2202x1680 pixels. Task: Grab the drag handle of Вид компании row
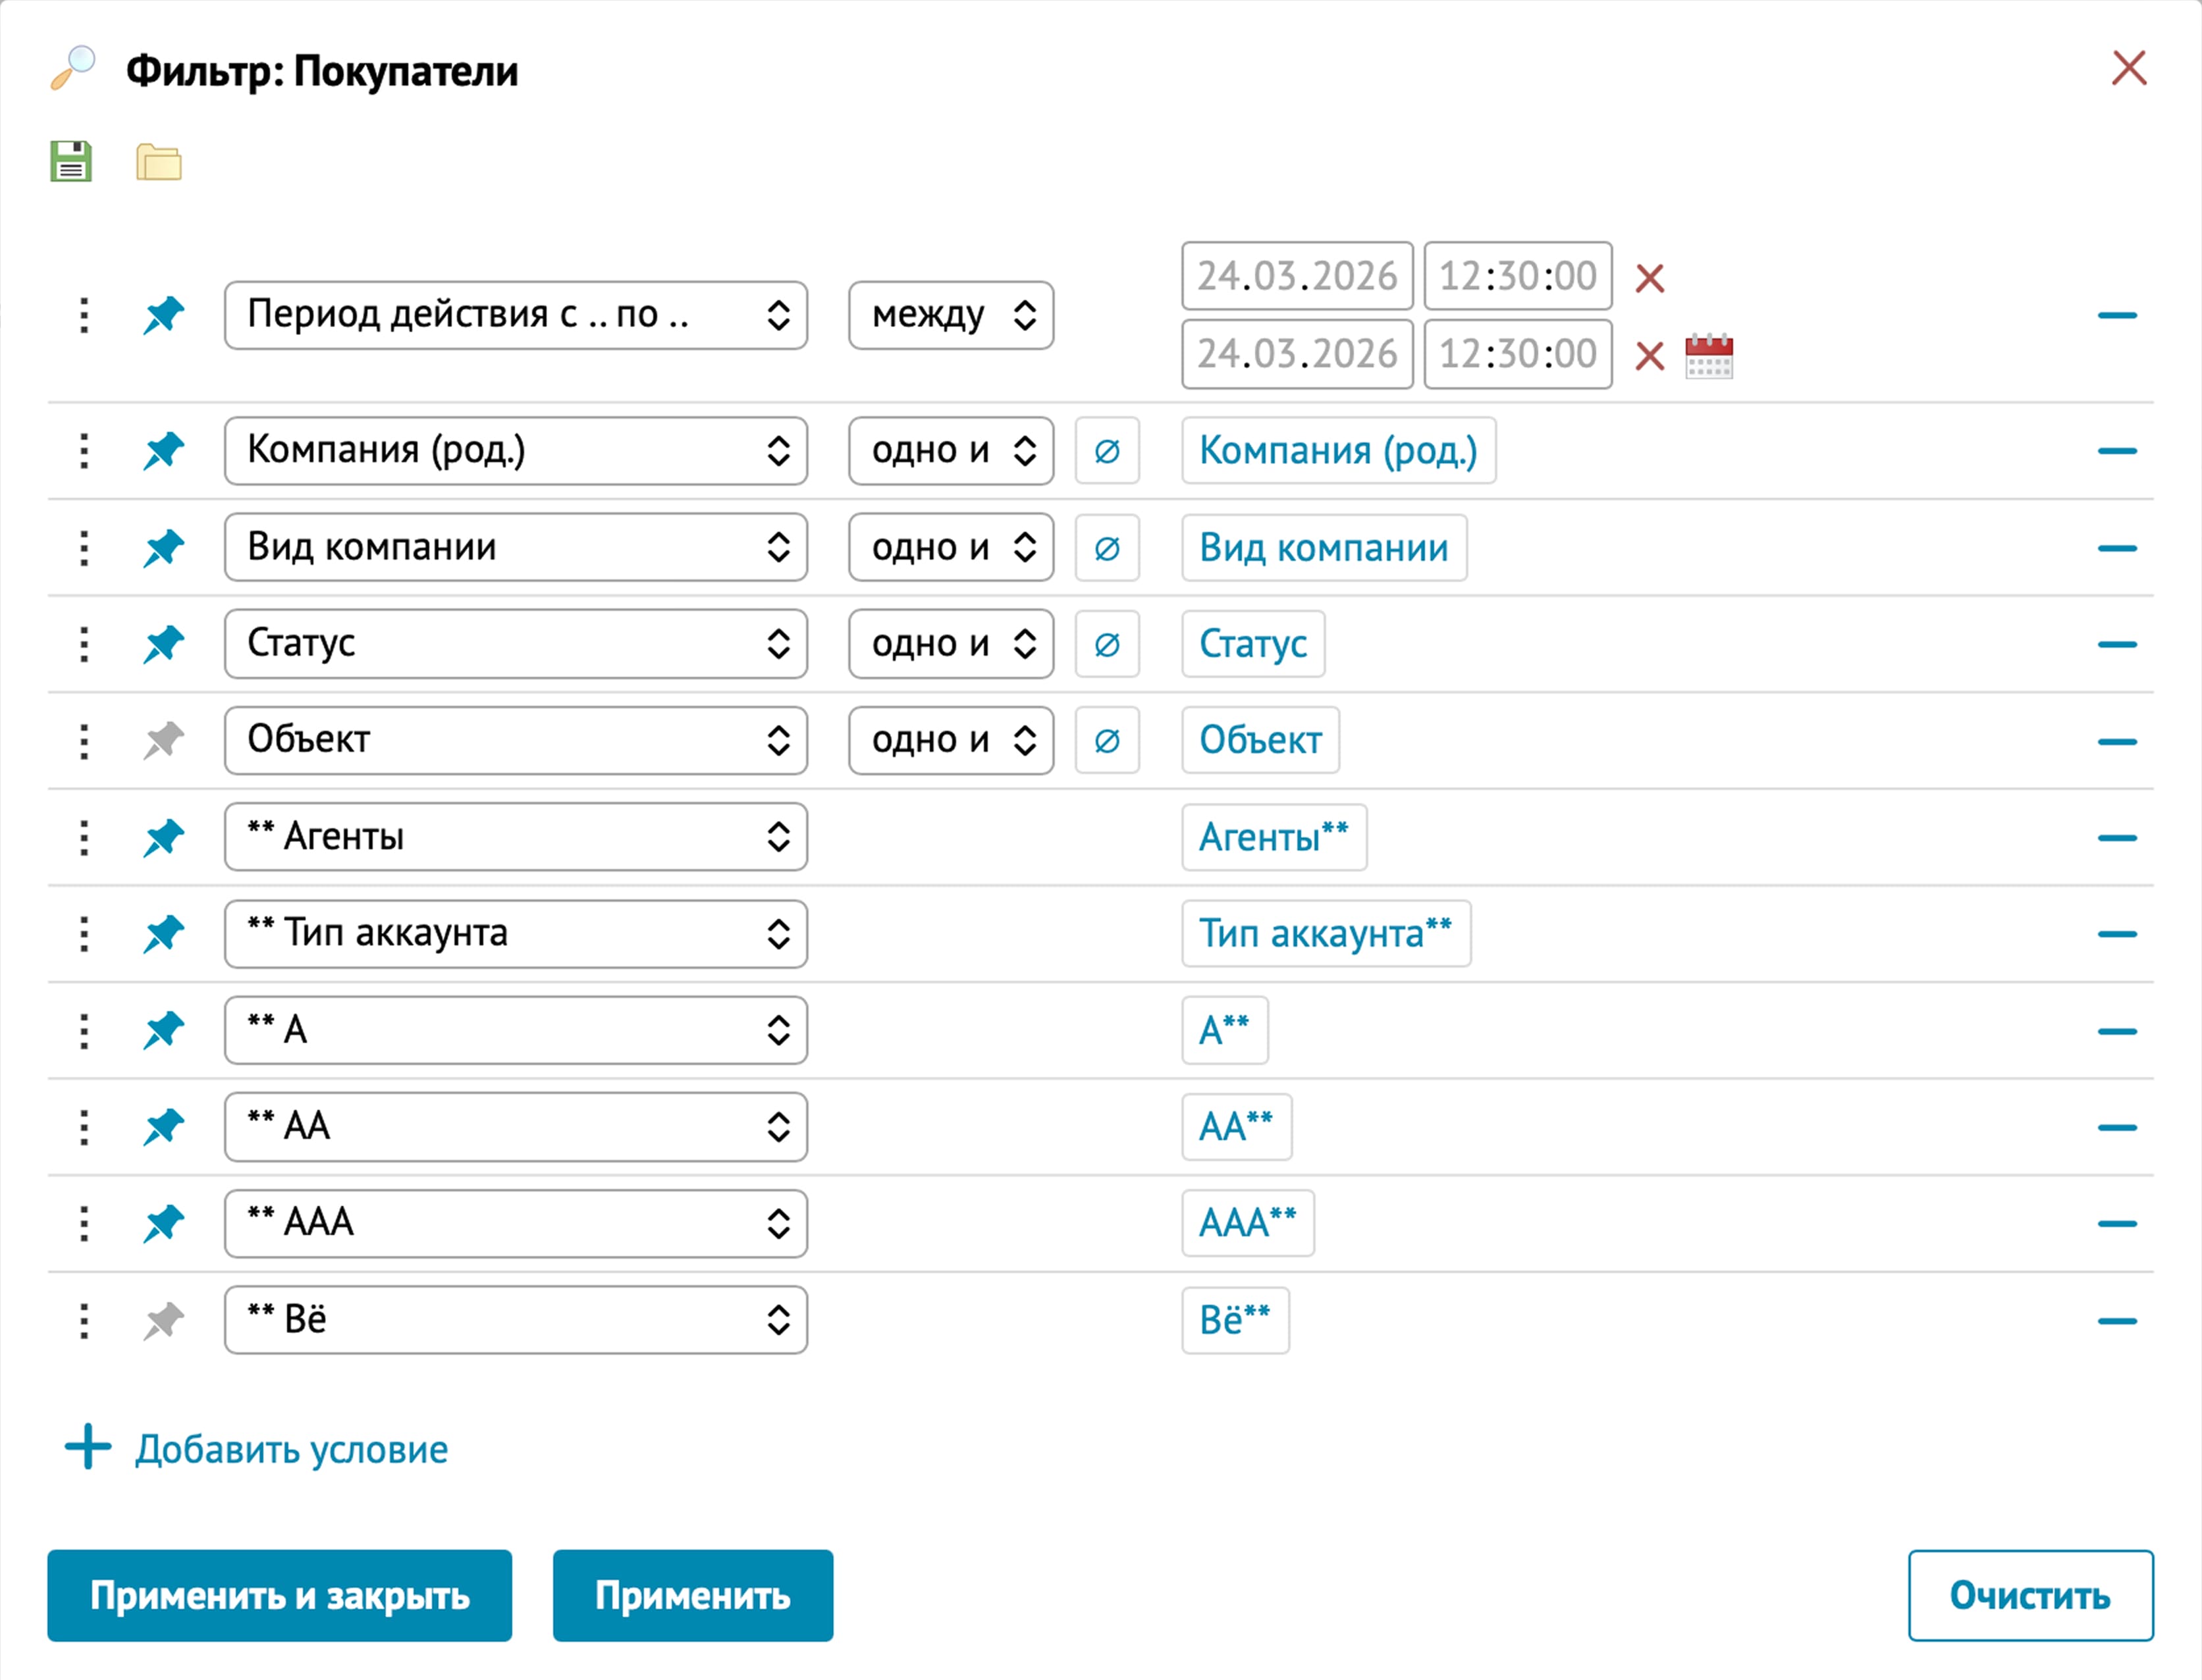coord(84,548)
